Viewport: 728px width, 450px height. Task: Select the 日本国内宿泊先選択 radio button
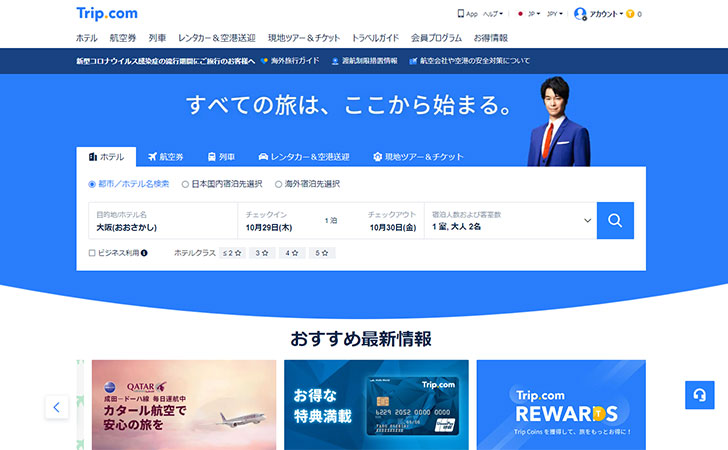[x=185, y=184]
